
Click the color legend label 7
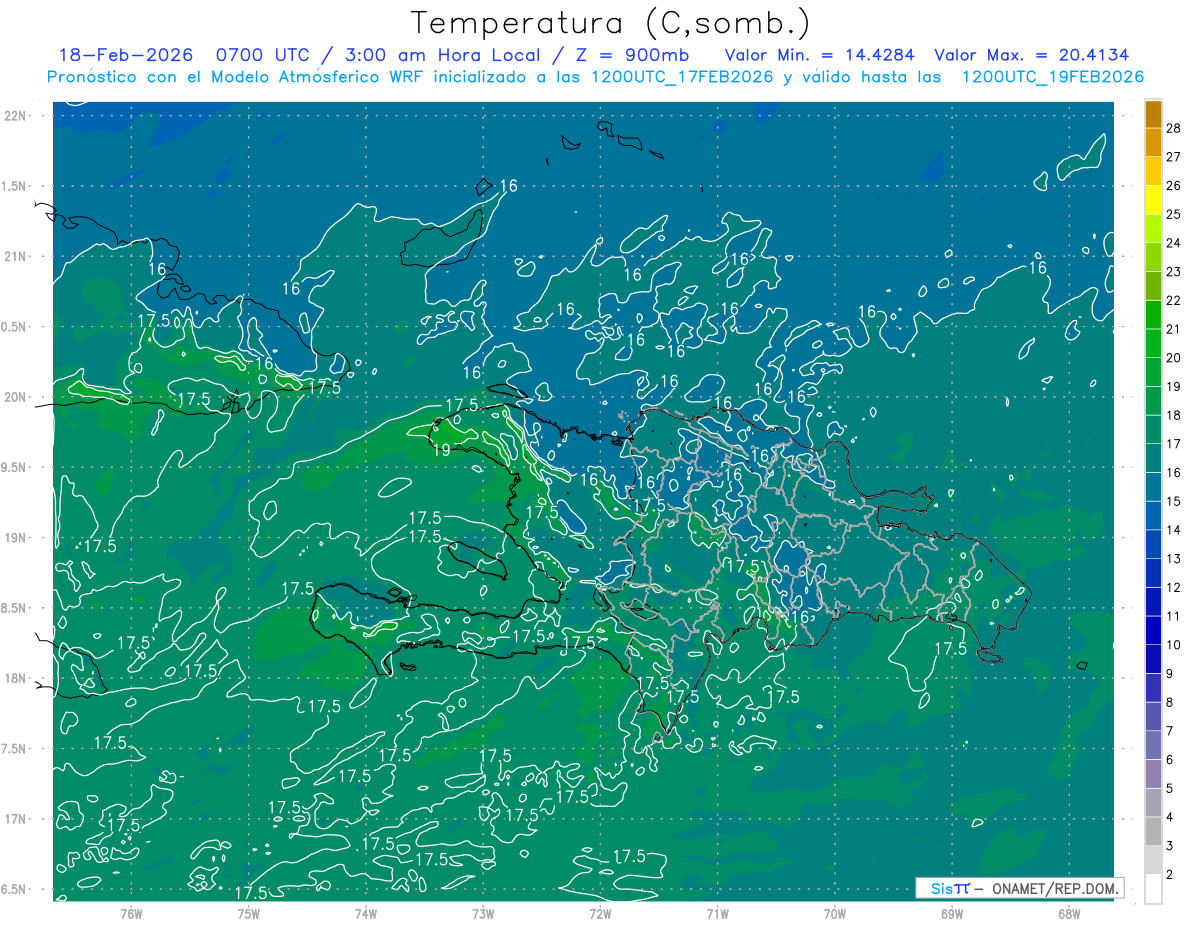pos(1170,731)
